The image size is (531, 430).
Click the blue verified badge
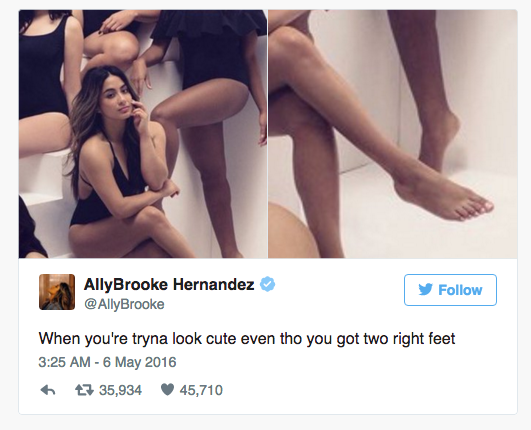[267, 284]
